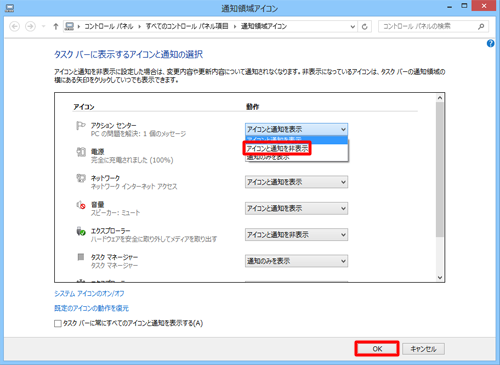Click the computer icon in the address bar
Image resolution: width=500 pixels, height=365 pixels.
coord(69,26)
